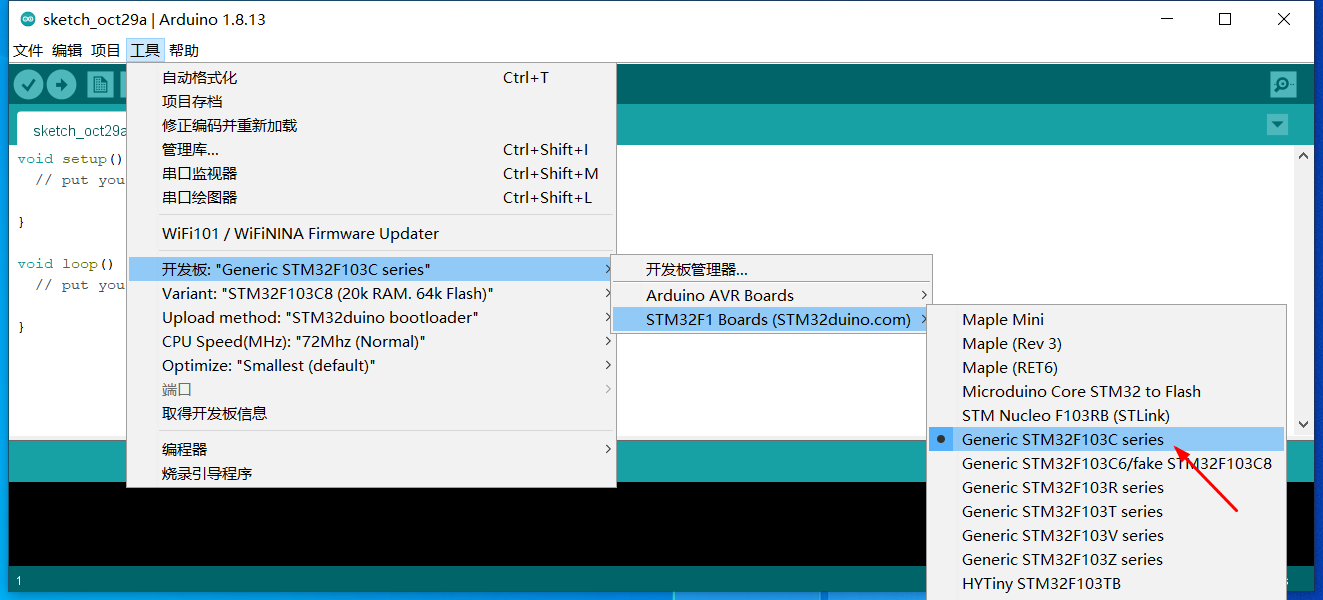The width and height of the screenshot is (1323, 600).
Task: Expand STM32F1 Boards (STM32duino.com) submenu
Action: 771,319
